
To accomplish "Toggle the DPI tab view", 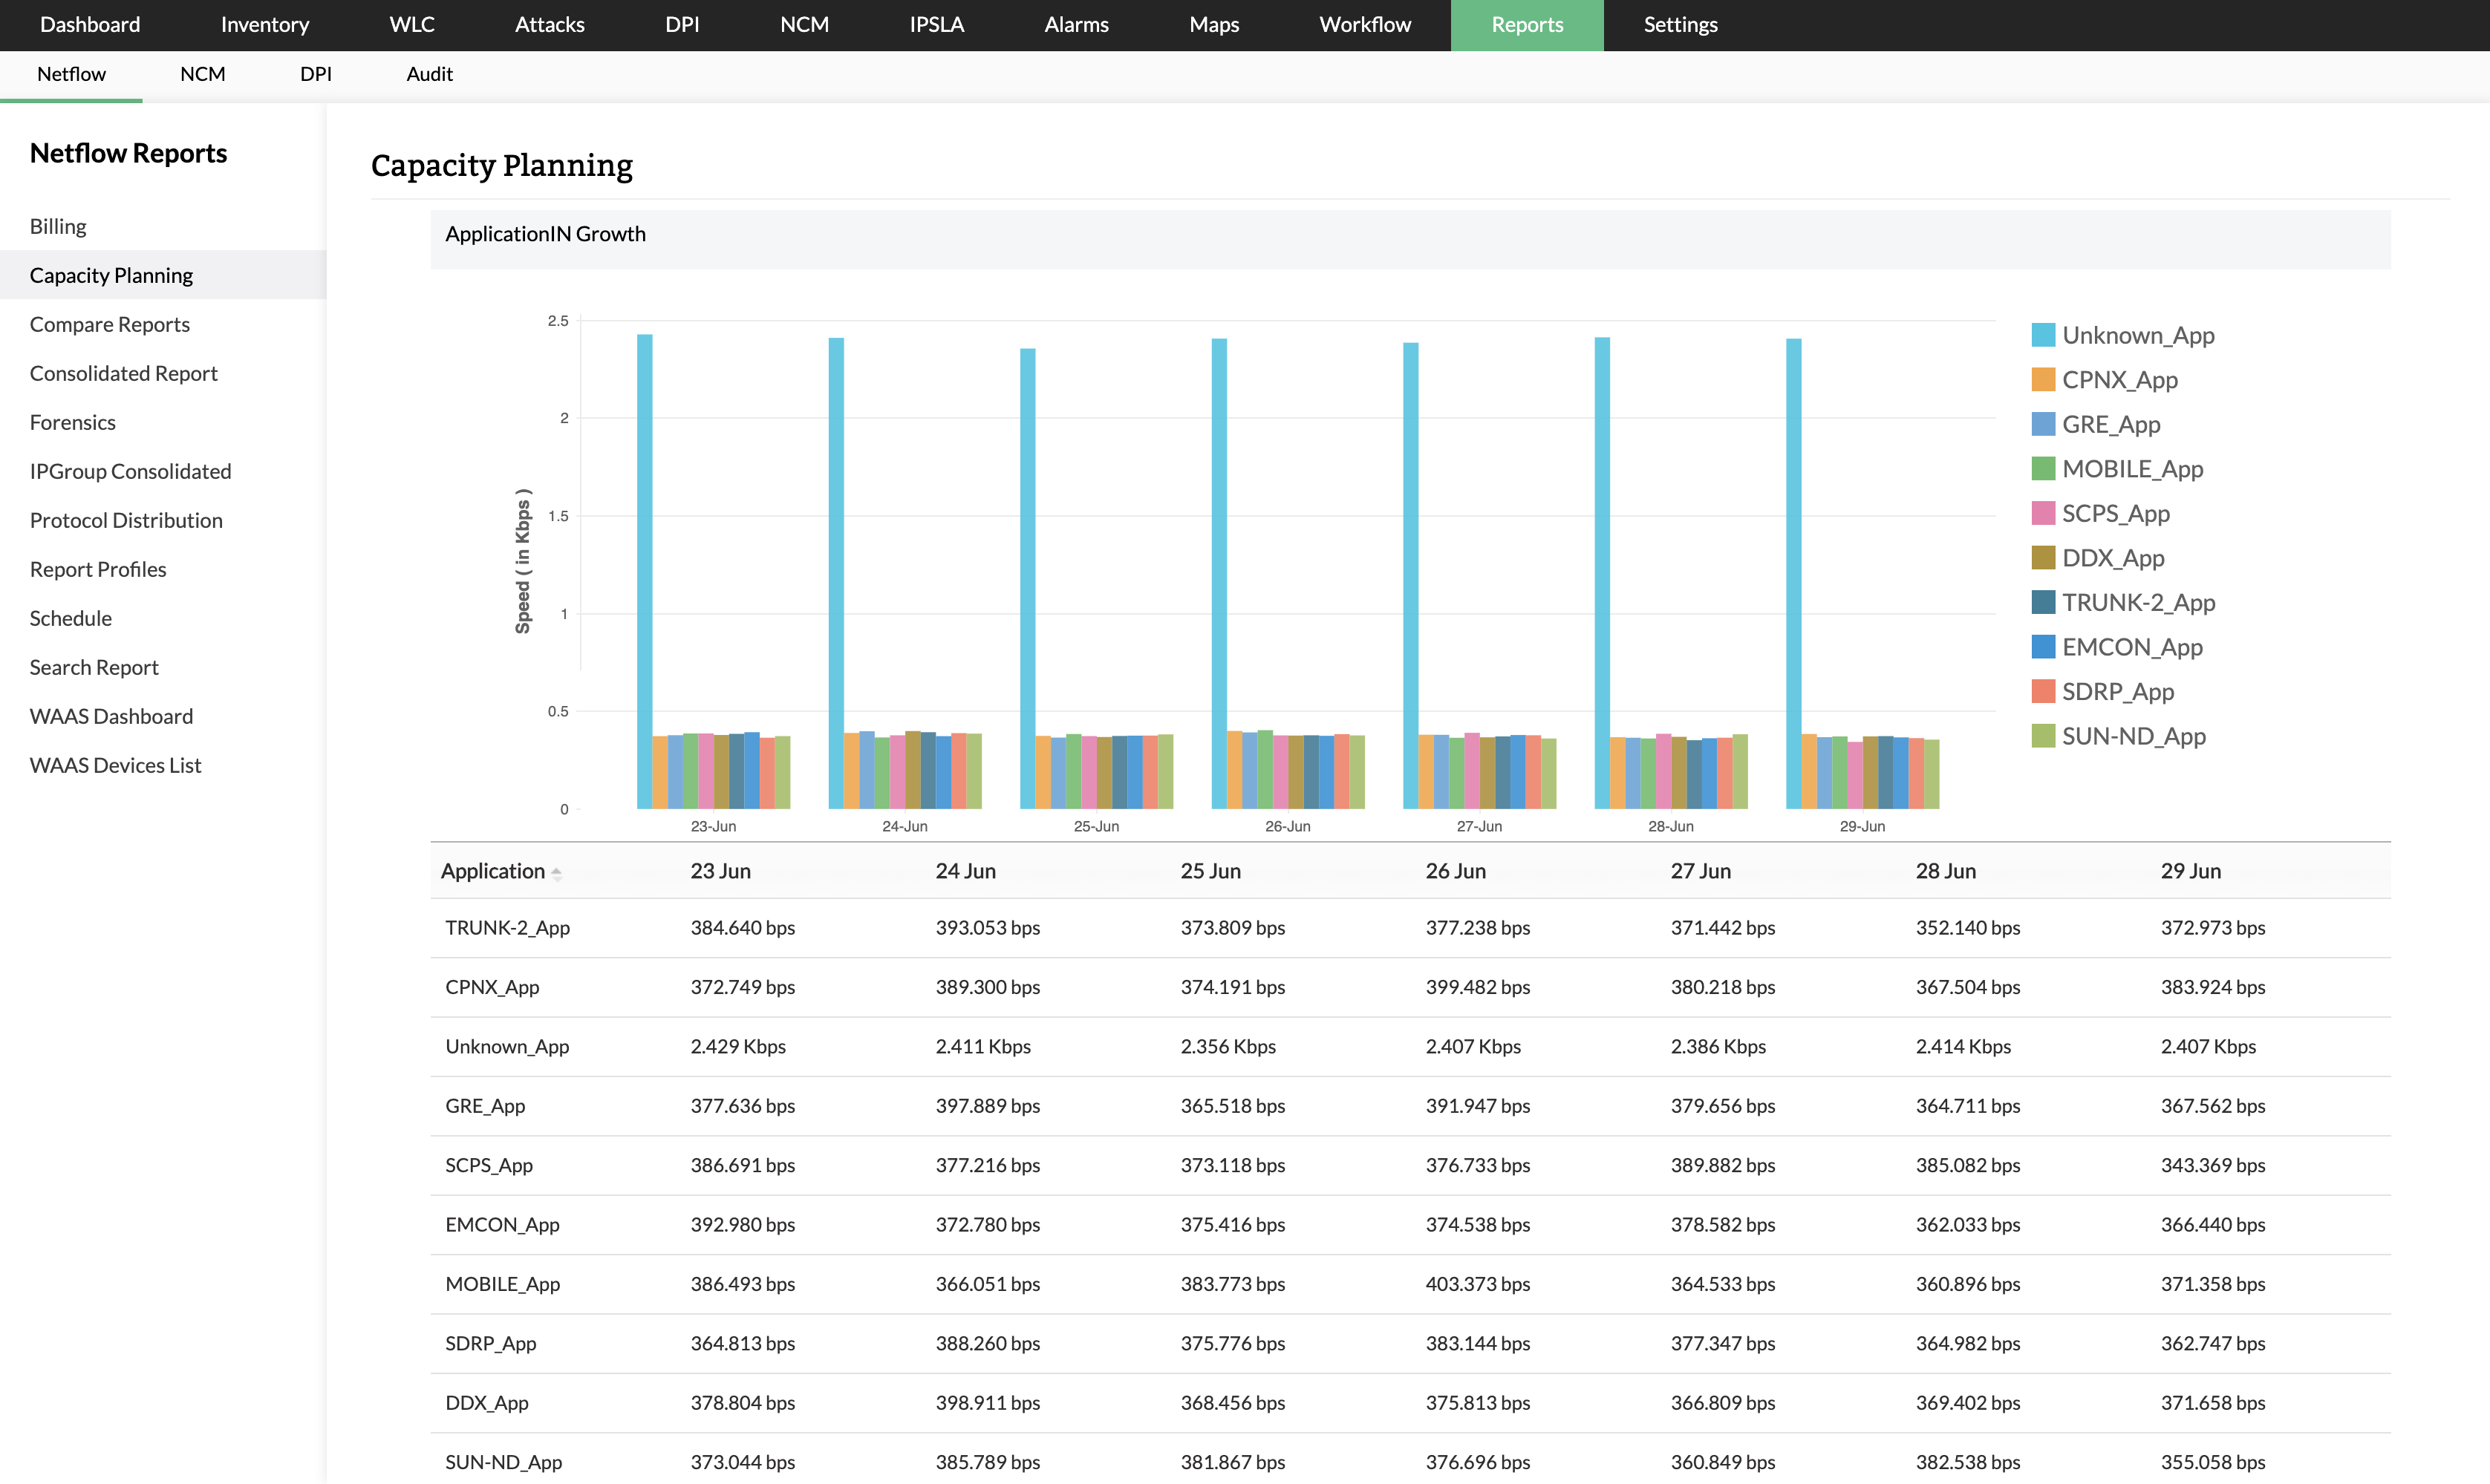I will (x=315, y=74).
